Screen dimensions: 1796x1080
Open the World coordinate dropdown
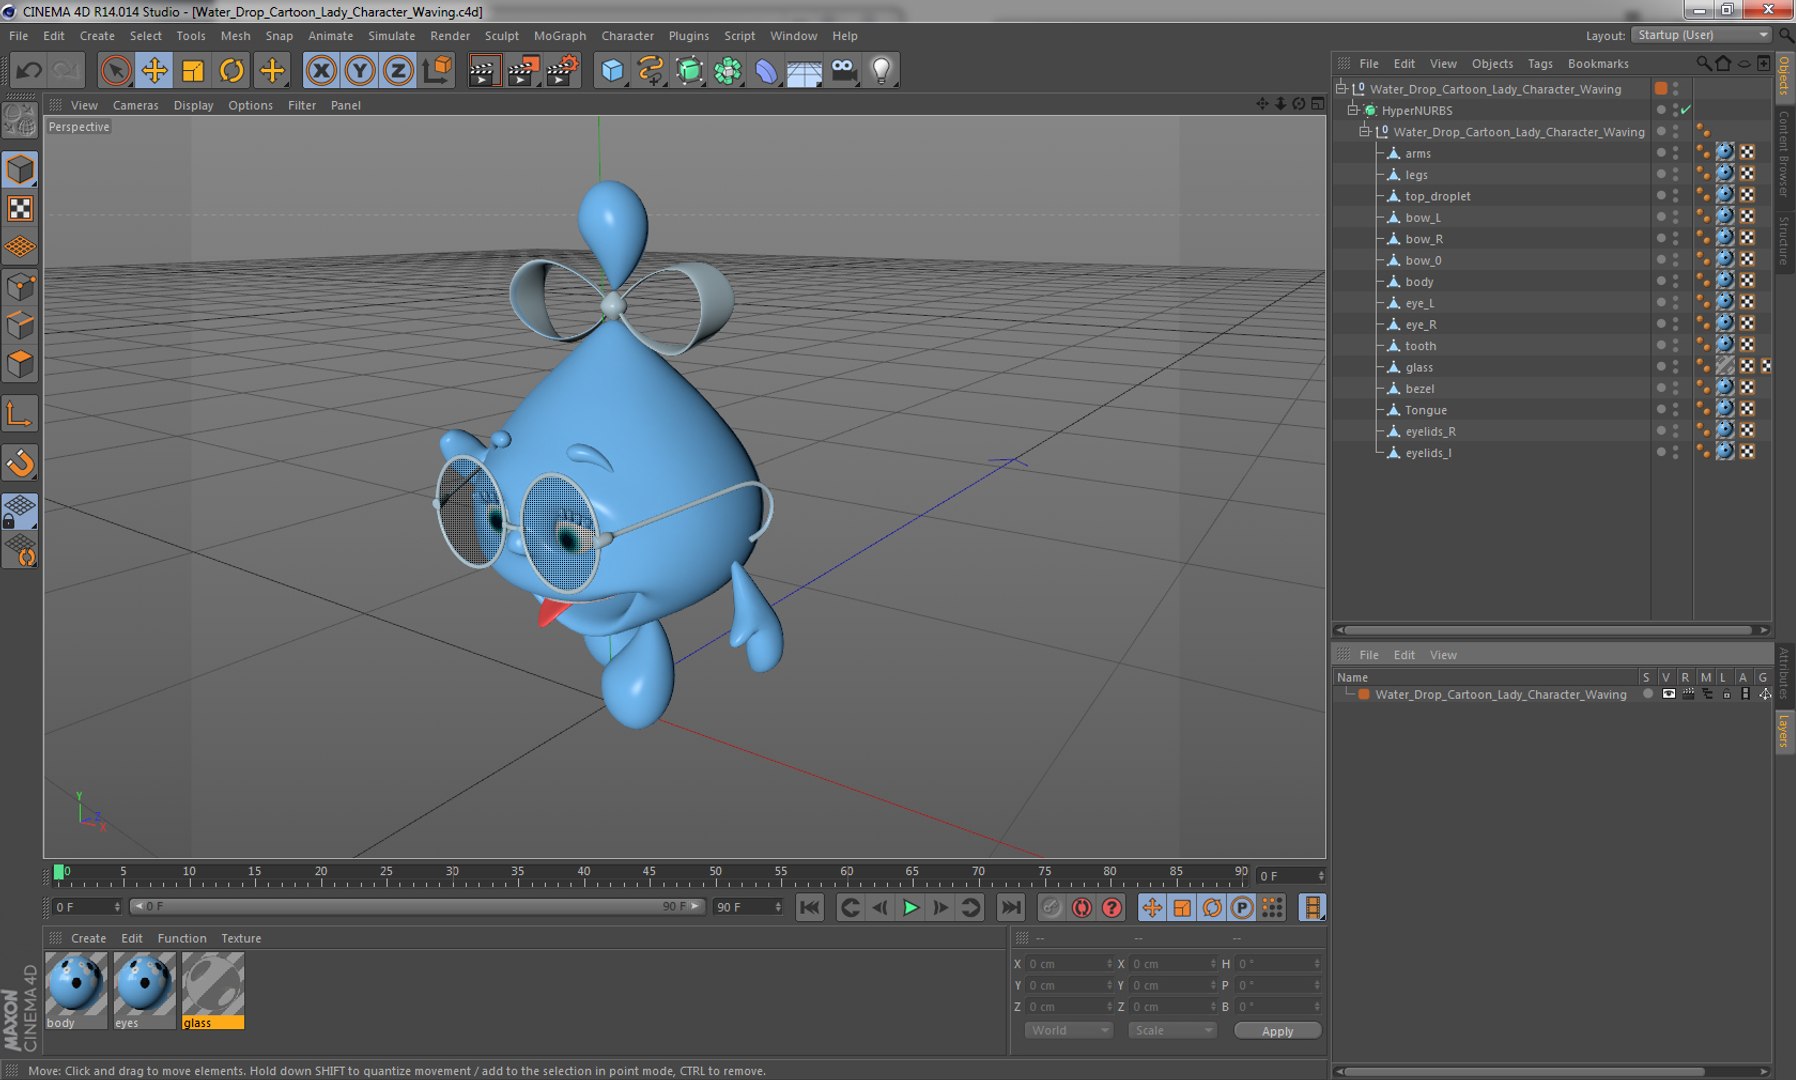coord(1068,1030)
